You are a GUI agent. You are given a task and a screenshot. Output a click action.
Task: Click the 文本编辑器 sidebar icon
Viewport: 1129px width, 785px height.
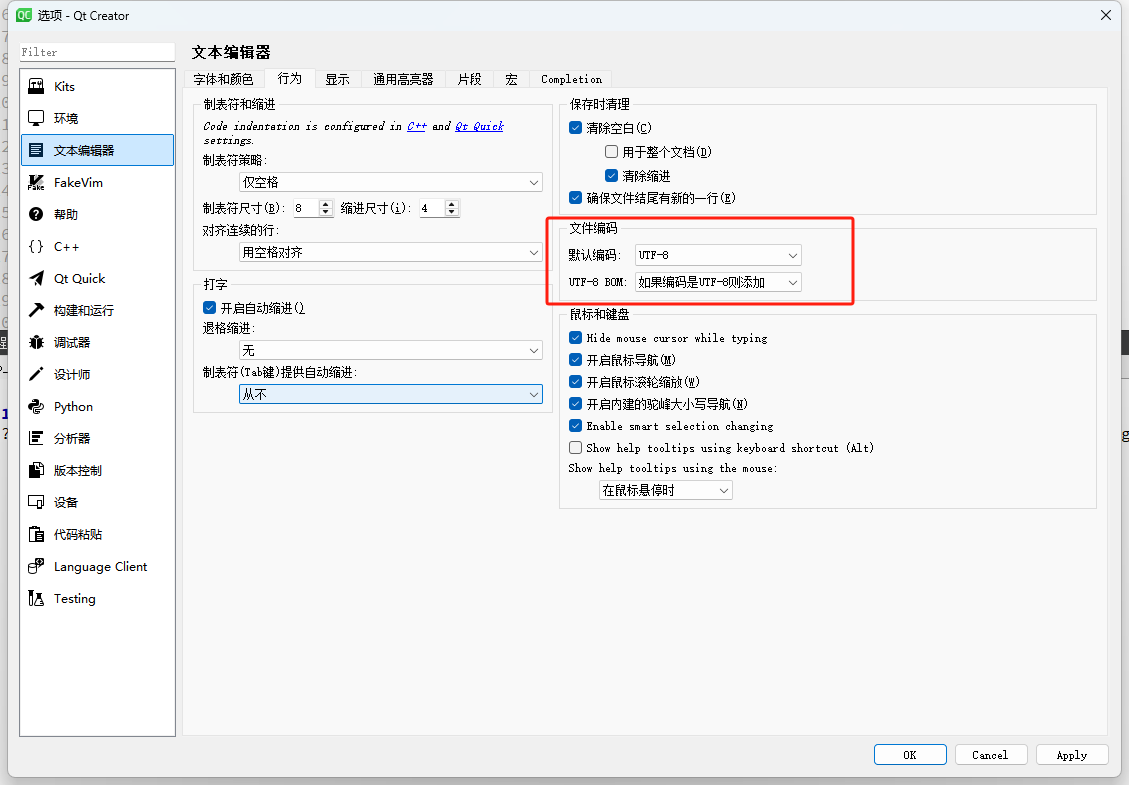click(36, 150)
